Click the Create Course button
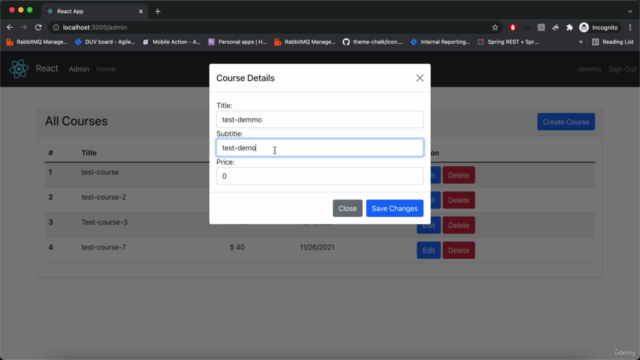The width and height of the screenshot is (640, 360). (566, 122)
